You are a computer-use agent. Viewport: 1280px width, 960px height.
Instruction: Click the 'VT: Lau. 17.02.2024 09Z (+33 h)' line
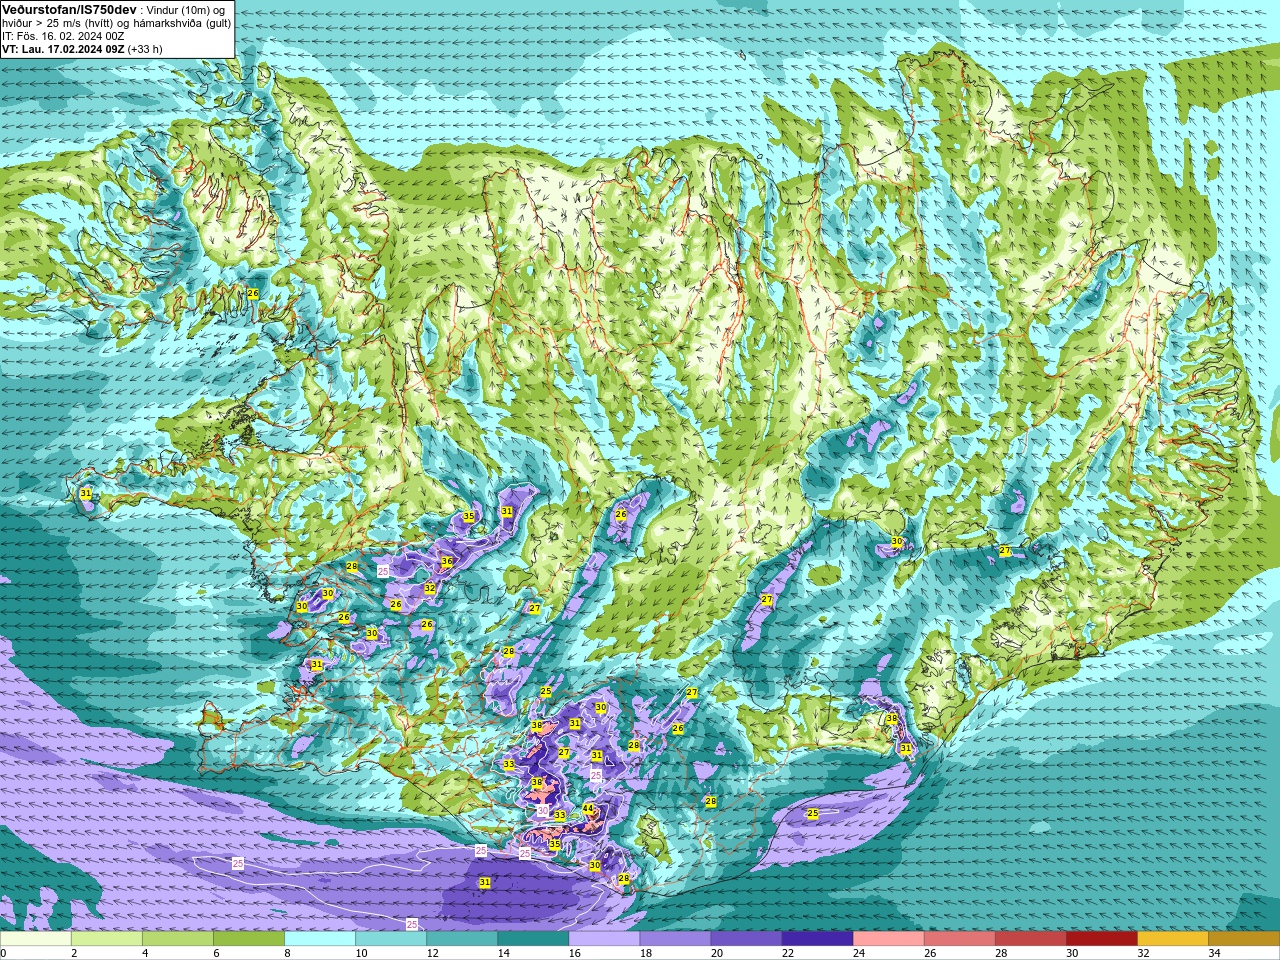[x=82, y=49]
